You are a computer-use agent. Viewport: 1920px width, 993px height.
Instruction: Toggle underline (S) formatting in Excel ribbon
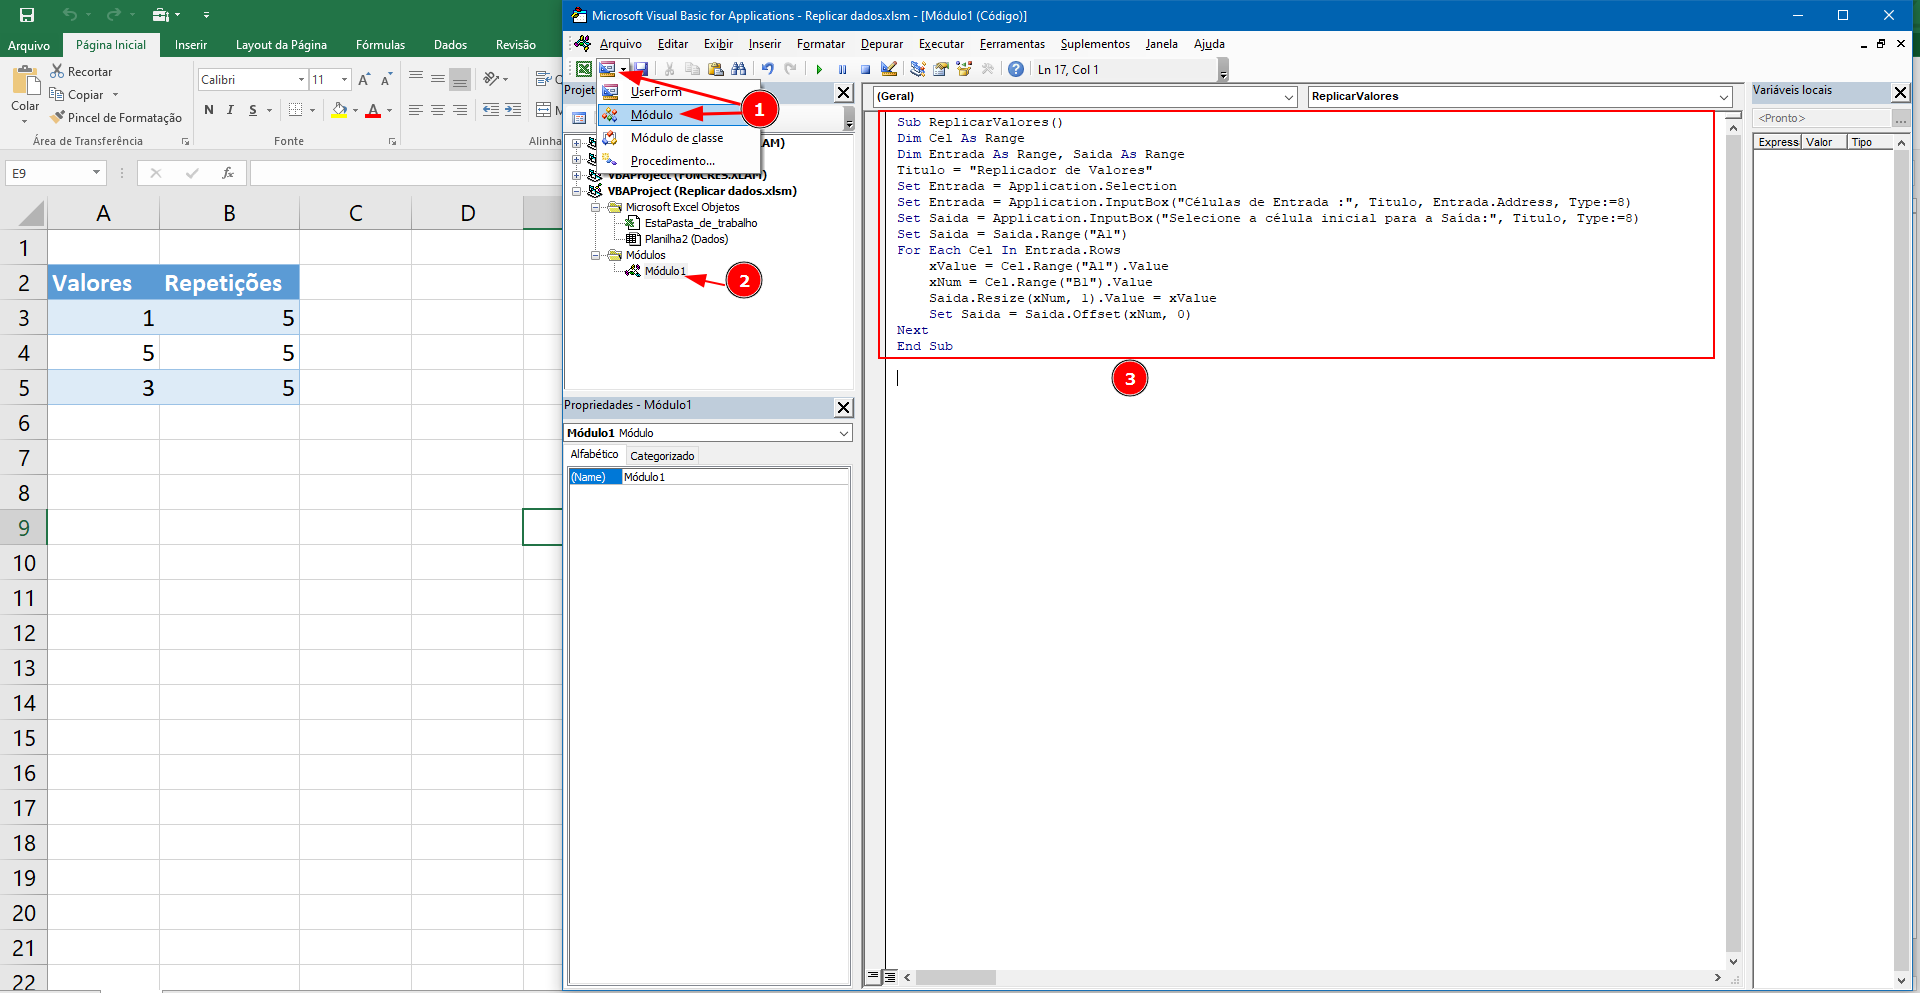253,110
